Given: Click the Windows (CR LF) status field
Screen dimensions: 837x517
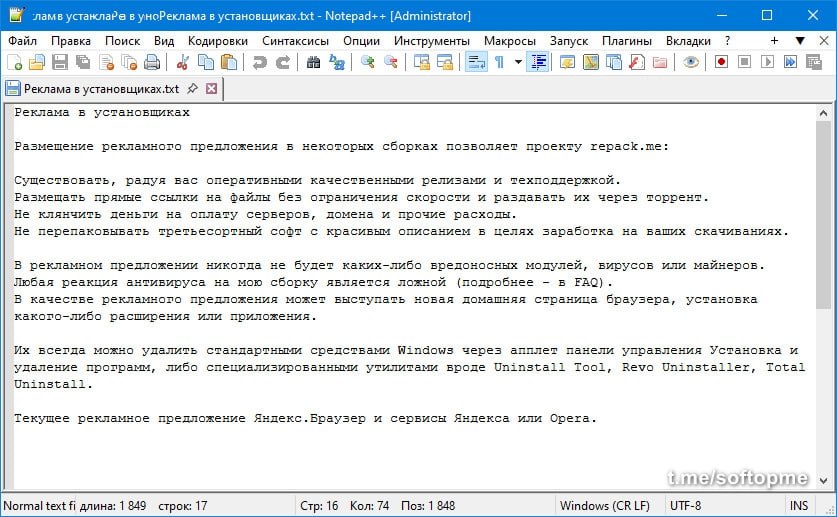Looking at the screenshot, I should click(605, 505).
